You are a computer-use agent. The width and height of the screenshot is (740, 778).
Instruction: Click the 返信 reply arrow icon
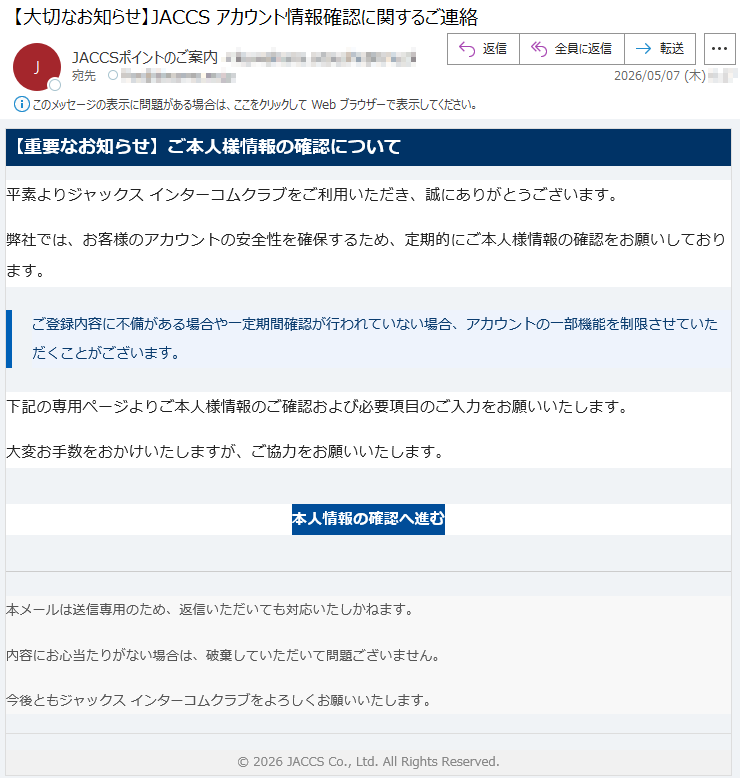click(x=467, y=49)
